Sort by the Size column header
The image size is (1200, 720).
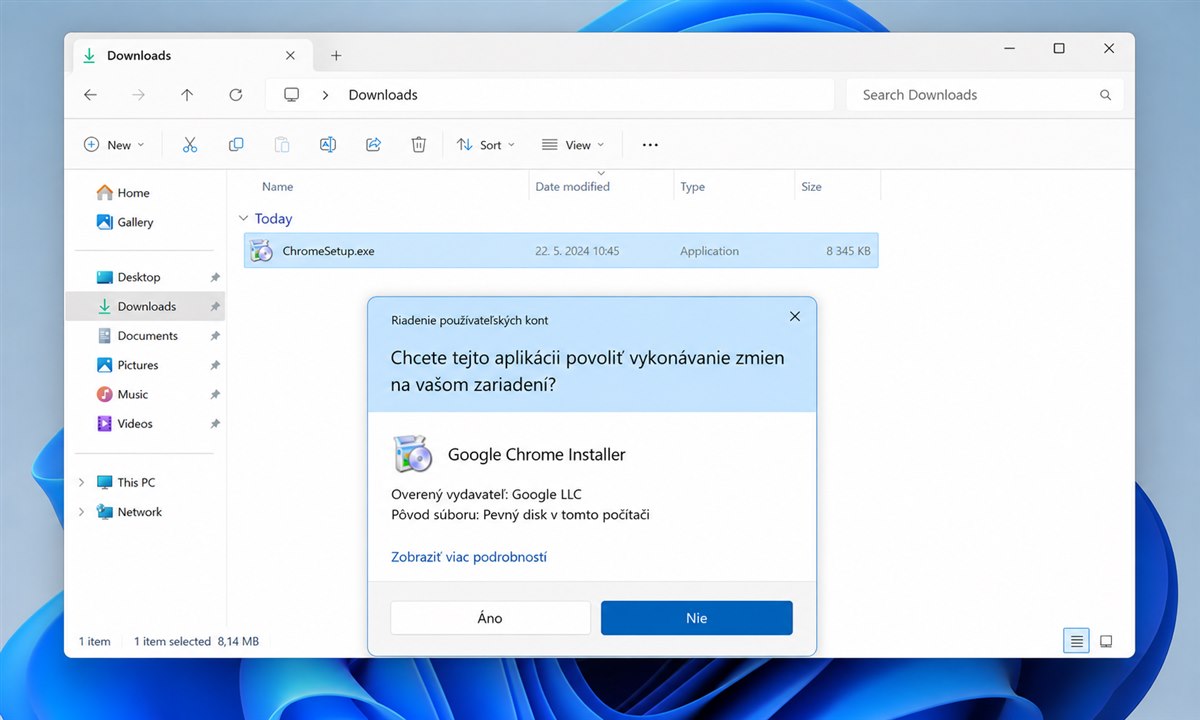(811, 187)
